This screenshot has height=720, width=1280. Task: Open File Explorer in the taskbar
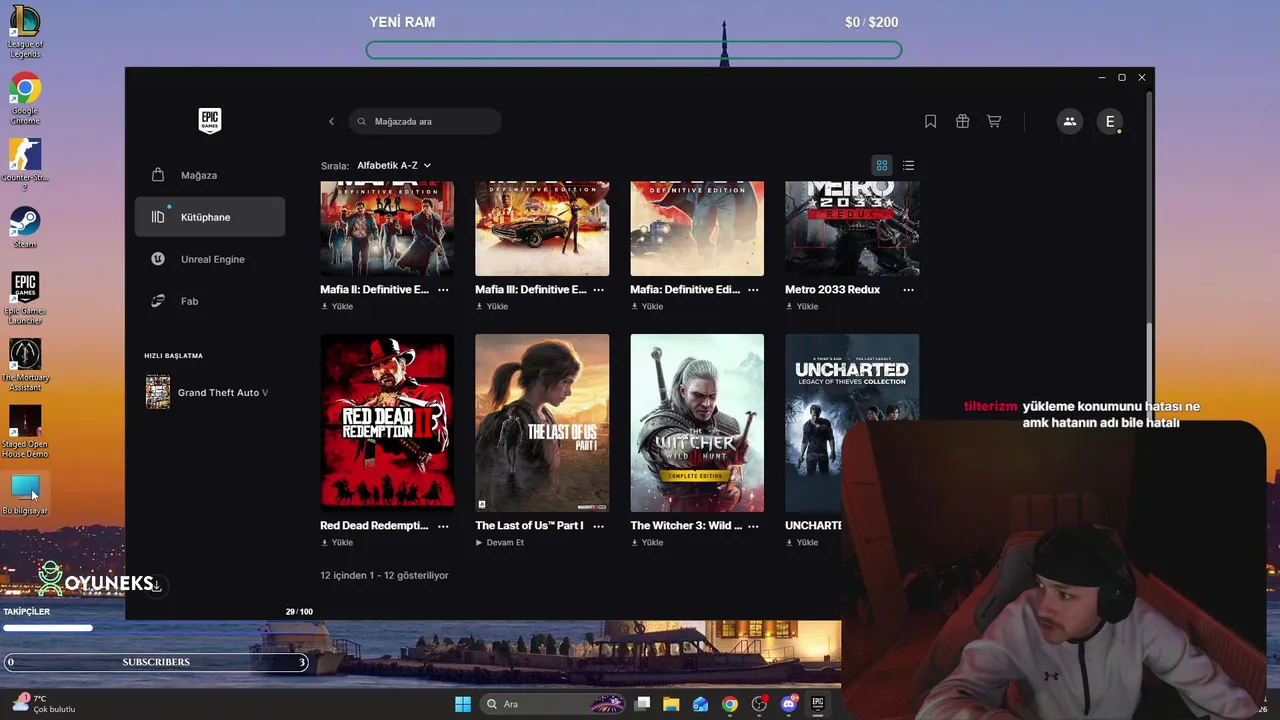pos(671,704)
